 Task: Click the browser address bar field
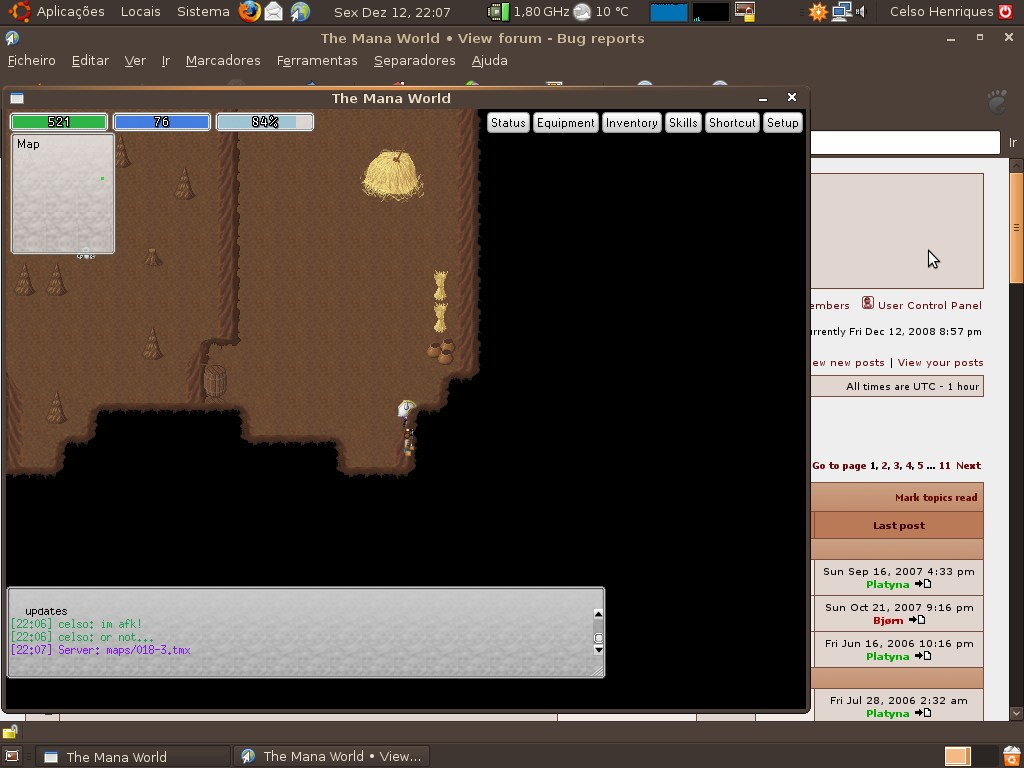pyautogui.click(x=905, y=142)
